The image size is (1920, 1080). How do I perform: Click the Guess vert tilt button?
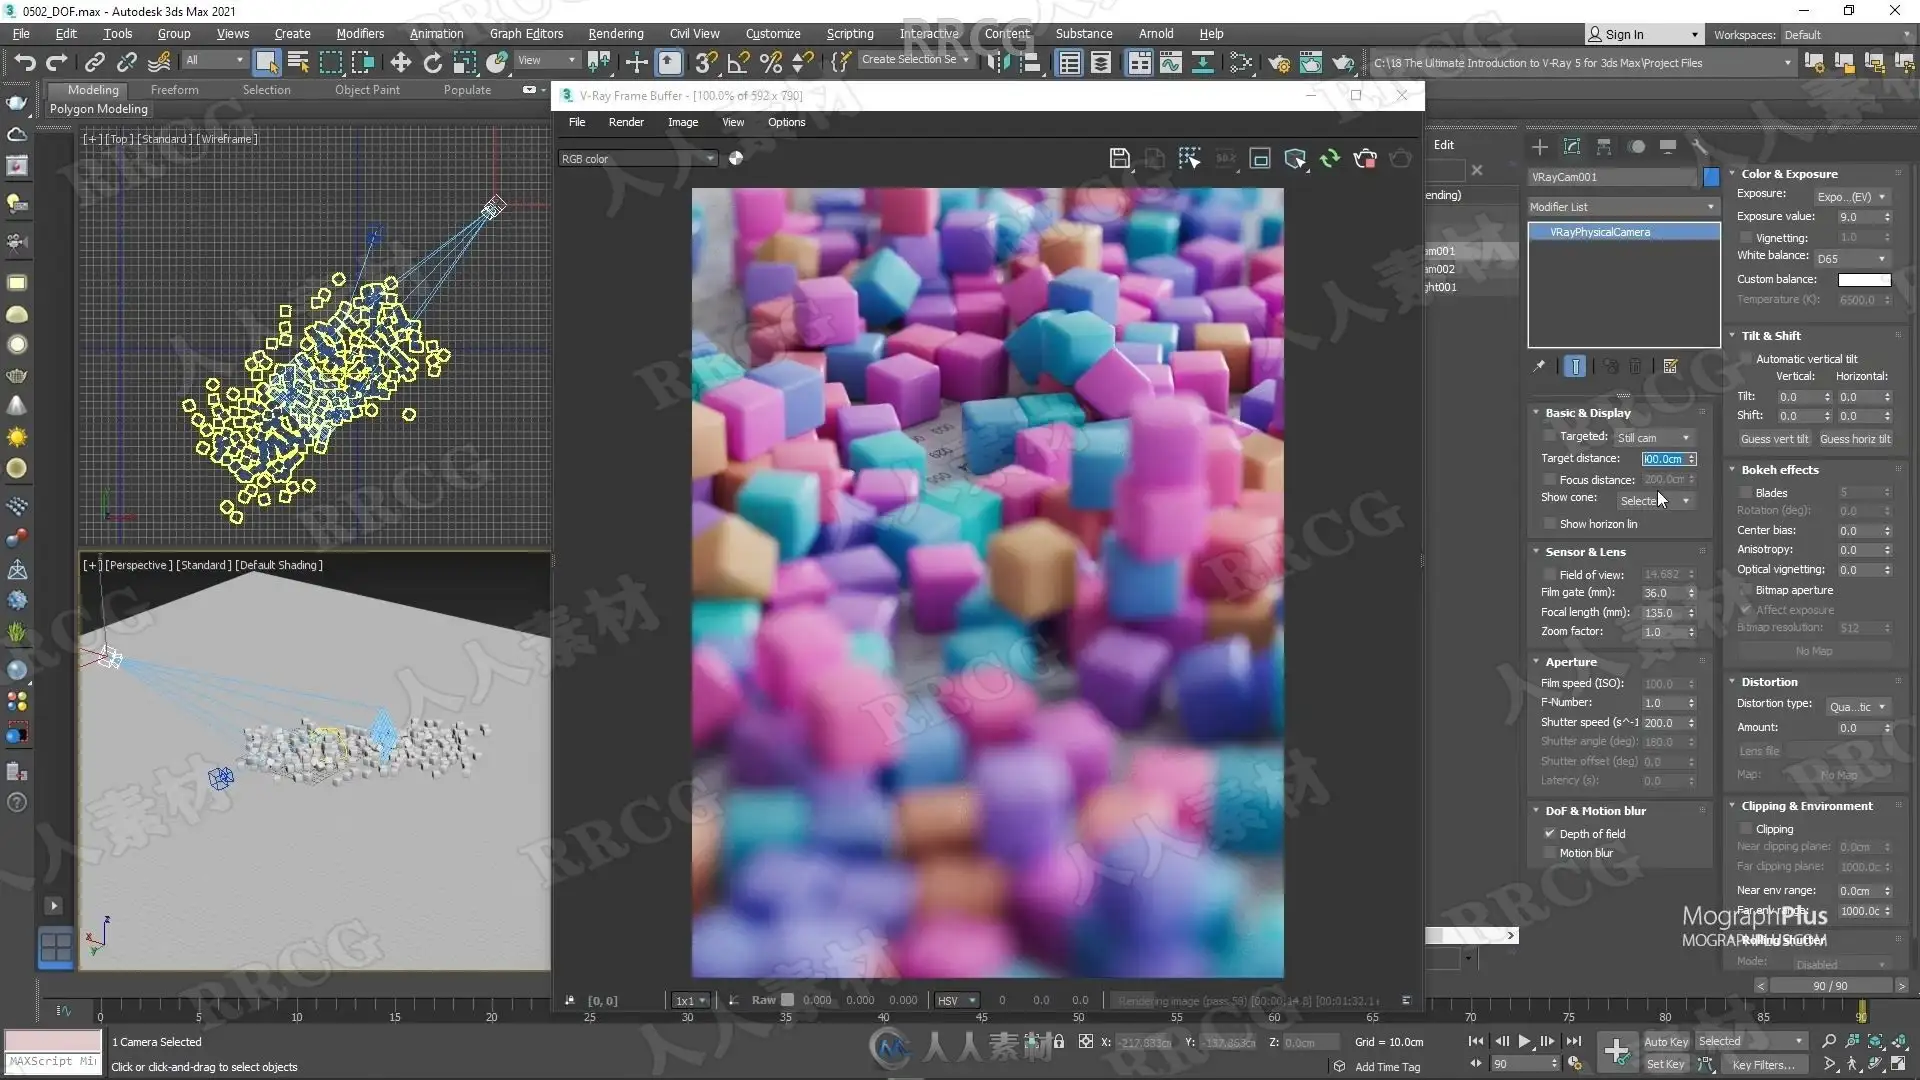point(1774,439)
